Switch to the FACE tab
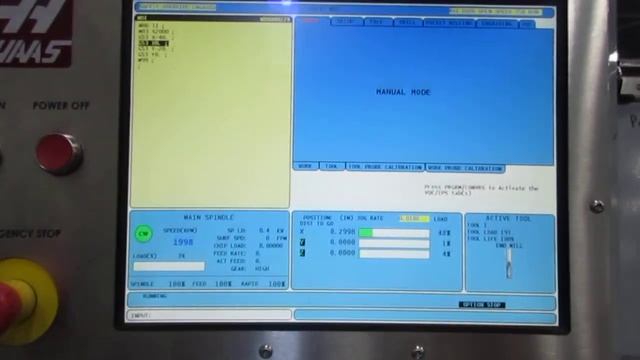The width and height of the screenshot is (640, 360). click(x=378, y=22)
